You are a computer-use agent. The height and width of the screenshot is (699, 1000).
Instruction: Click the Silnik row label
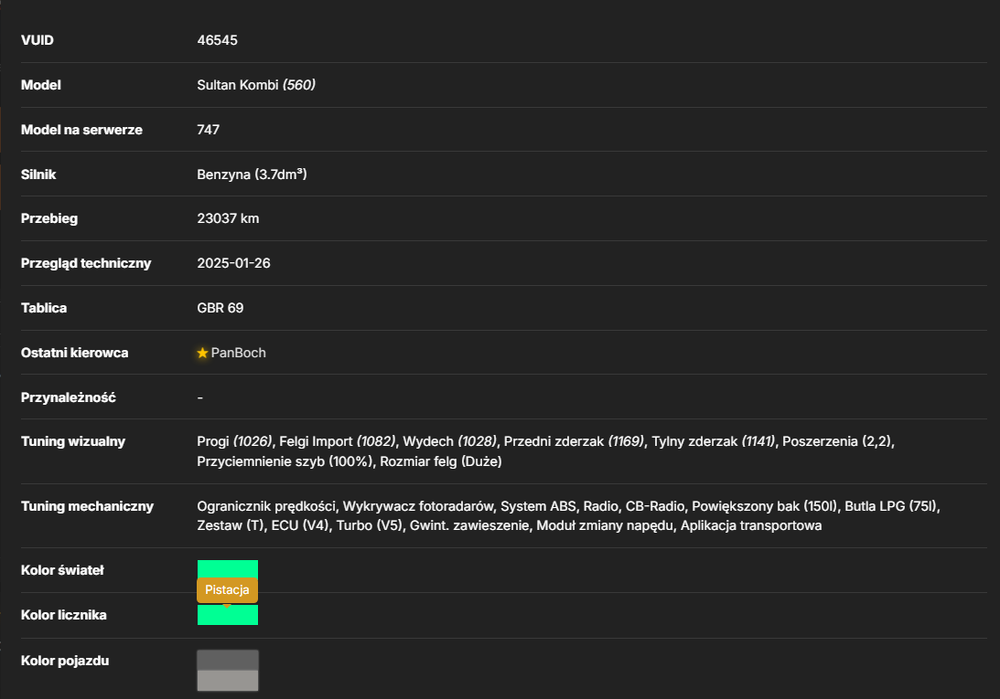(x=38, y=174)
